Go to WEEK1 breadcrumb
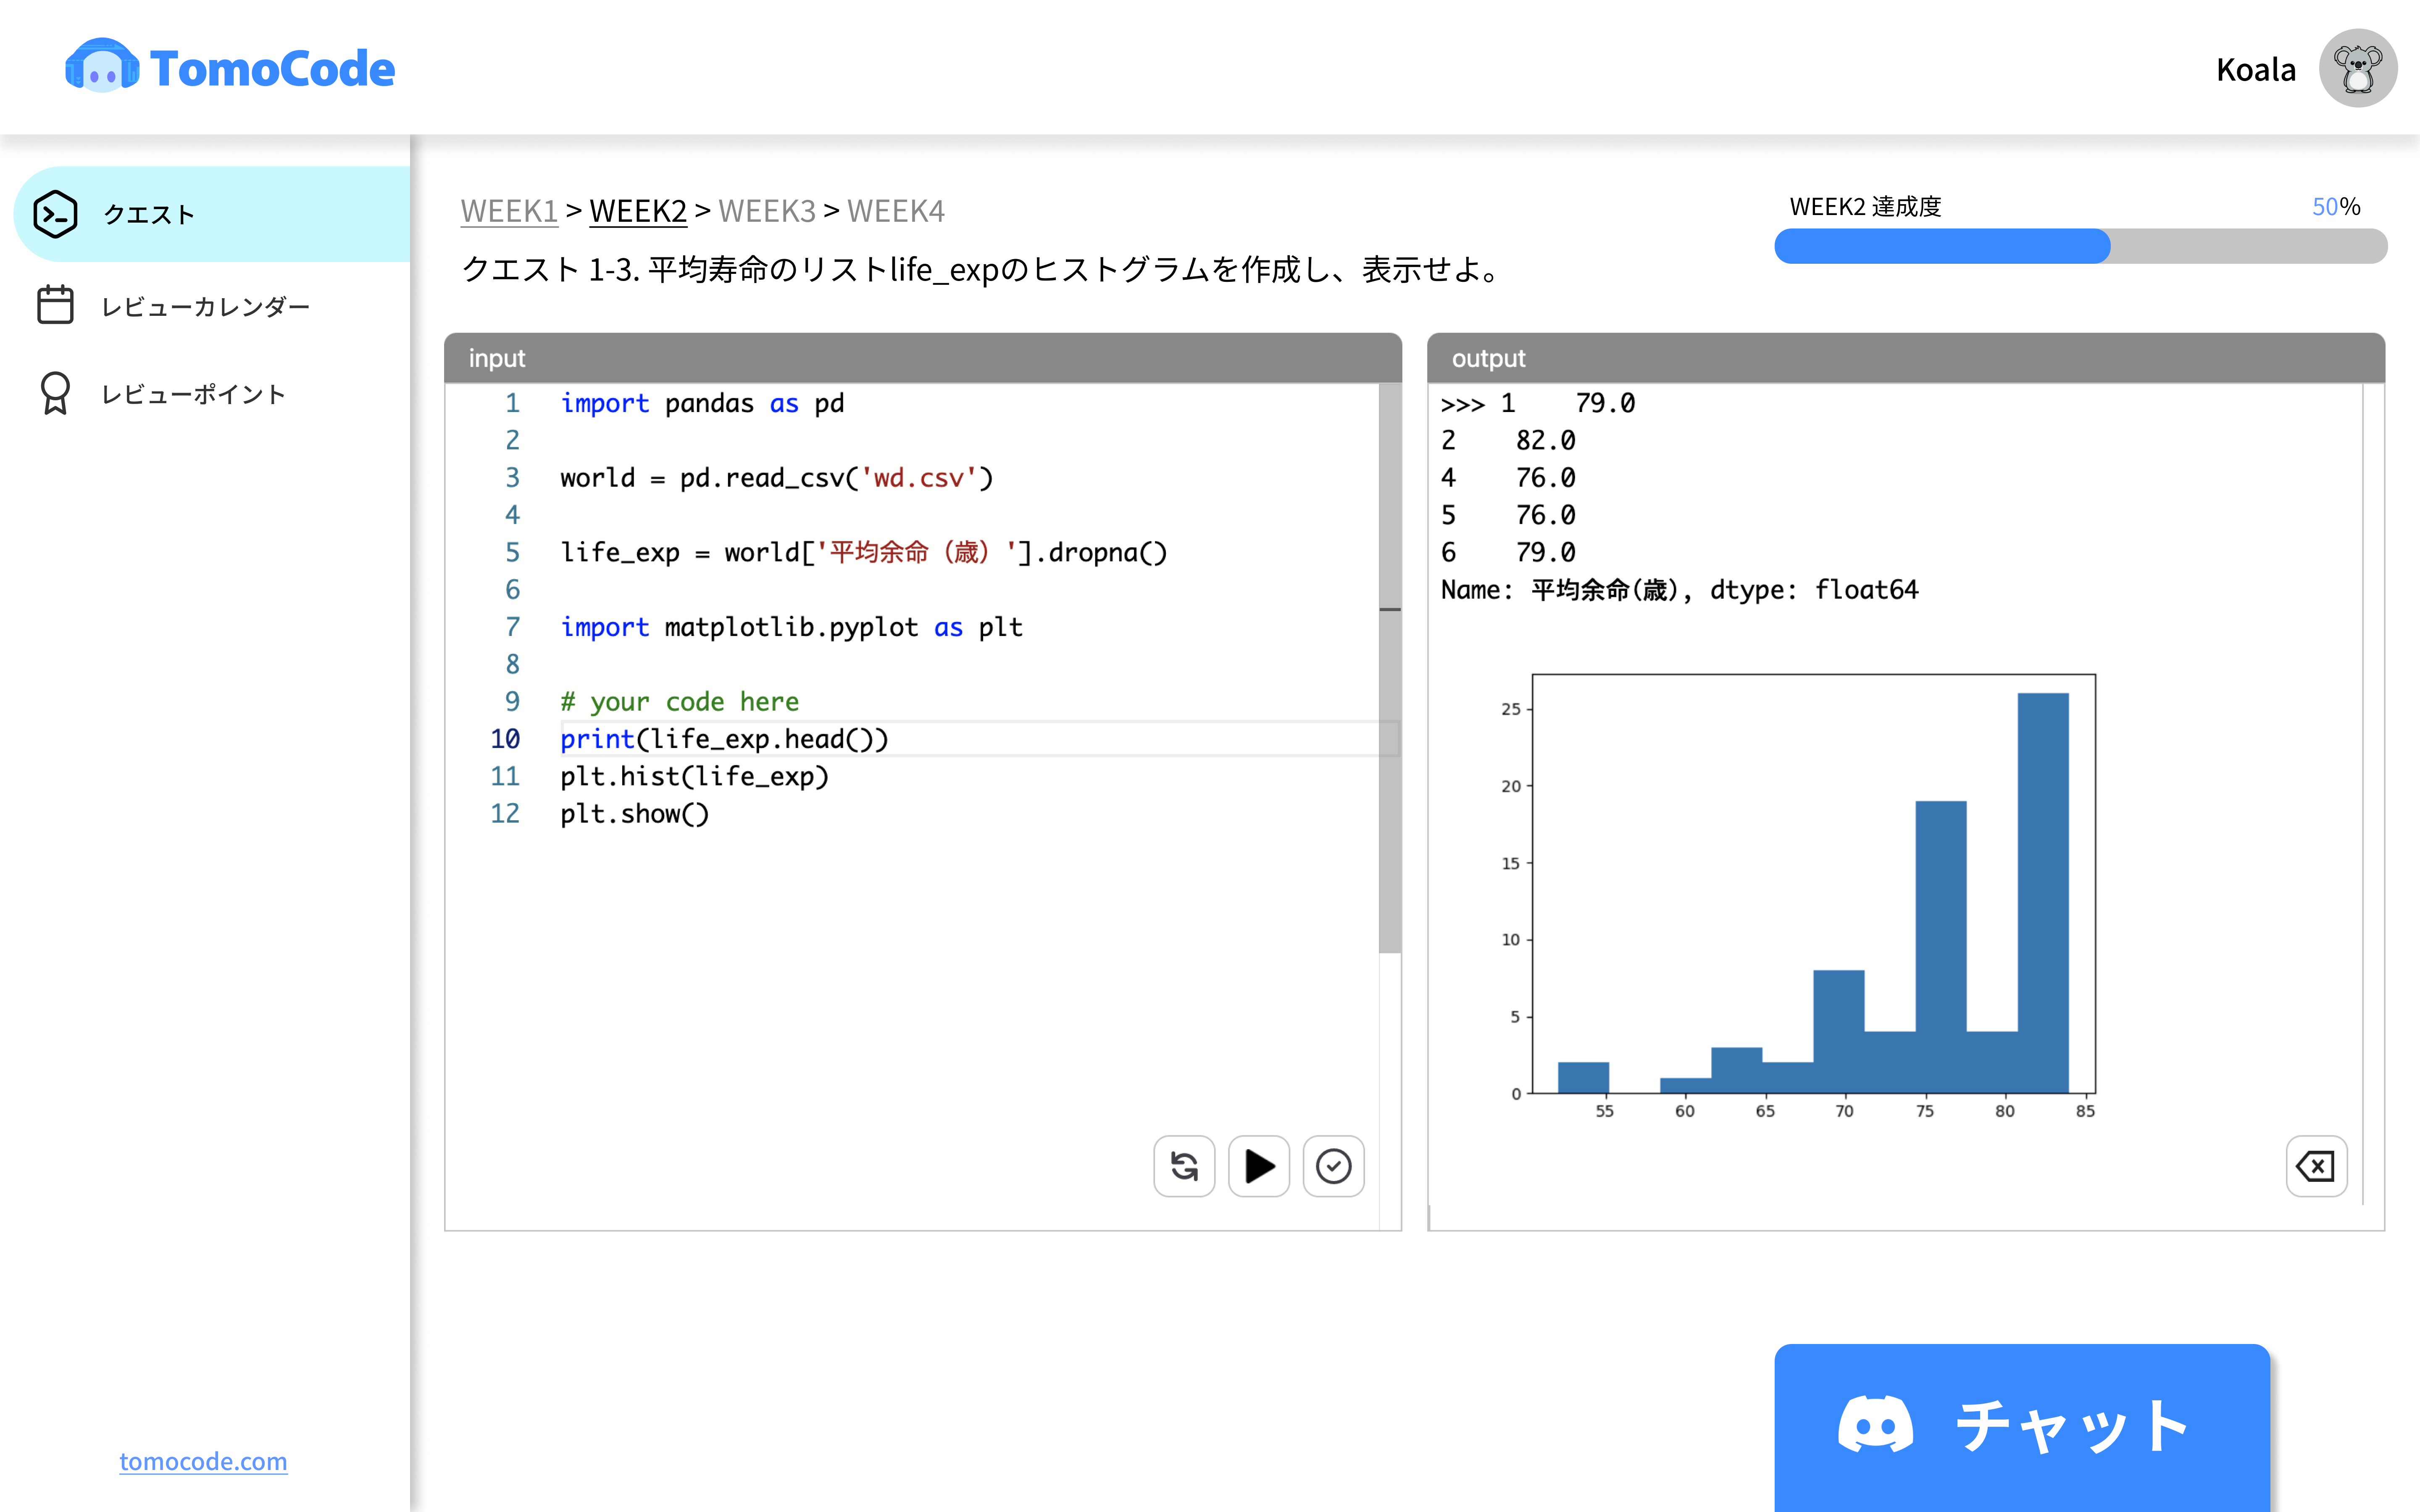The height and width of the screenshot is (1512, 2420). pyautogui.click(x=509, y=211)
